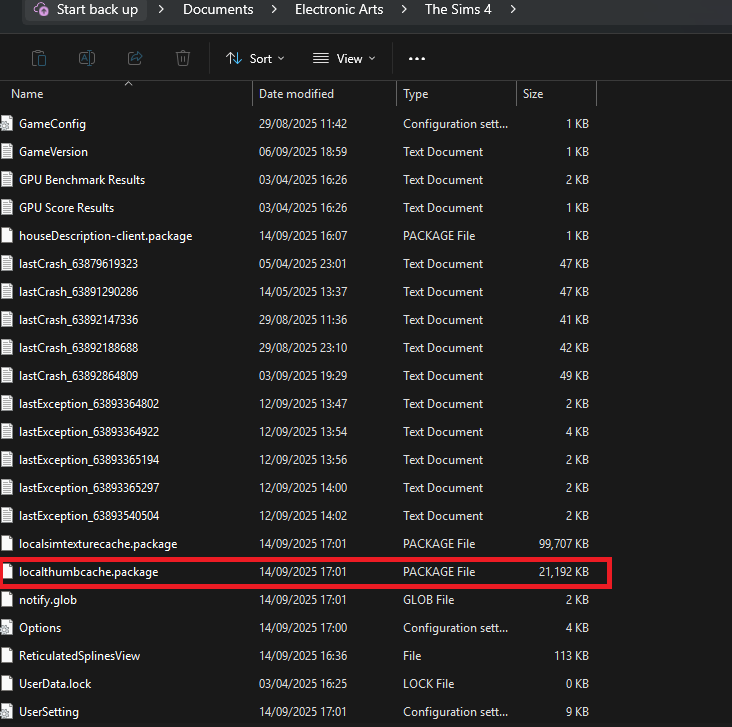Click the Options configuration file icon
The image size is (732, 727).
click(x=9, y=628)
